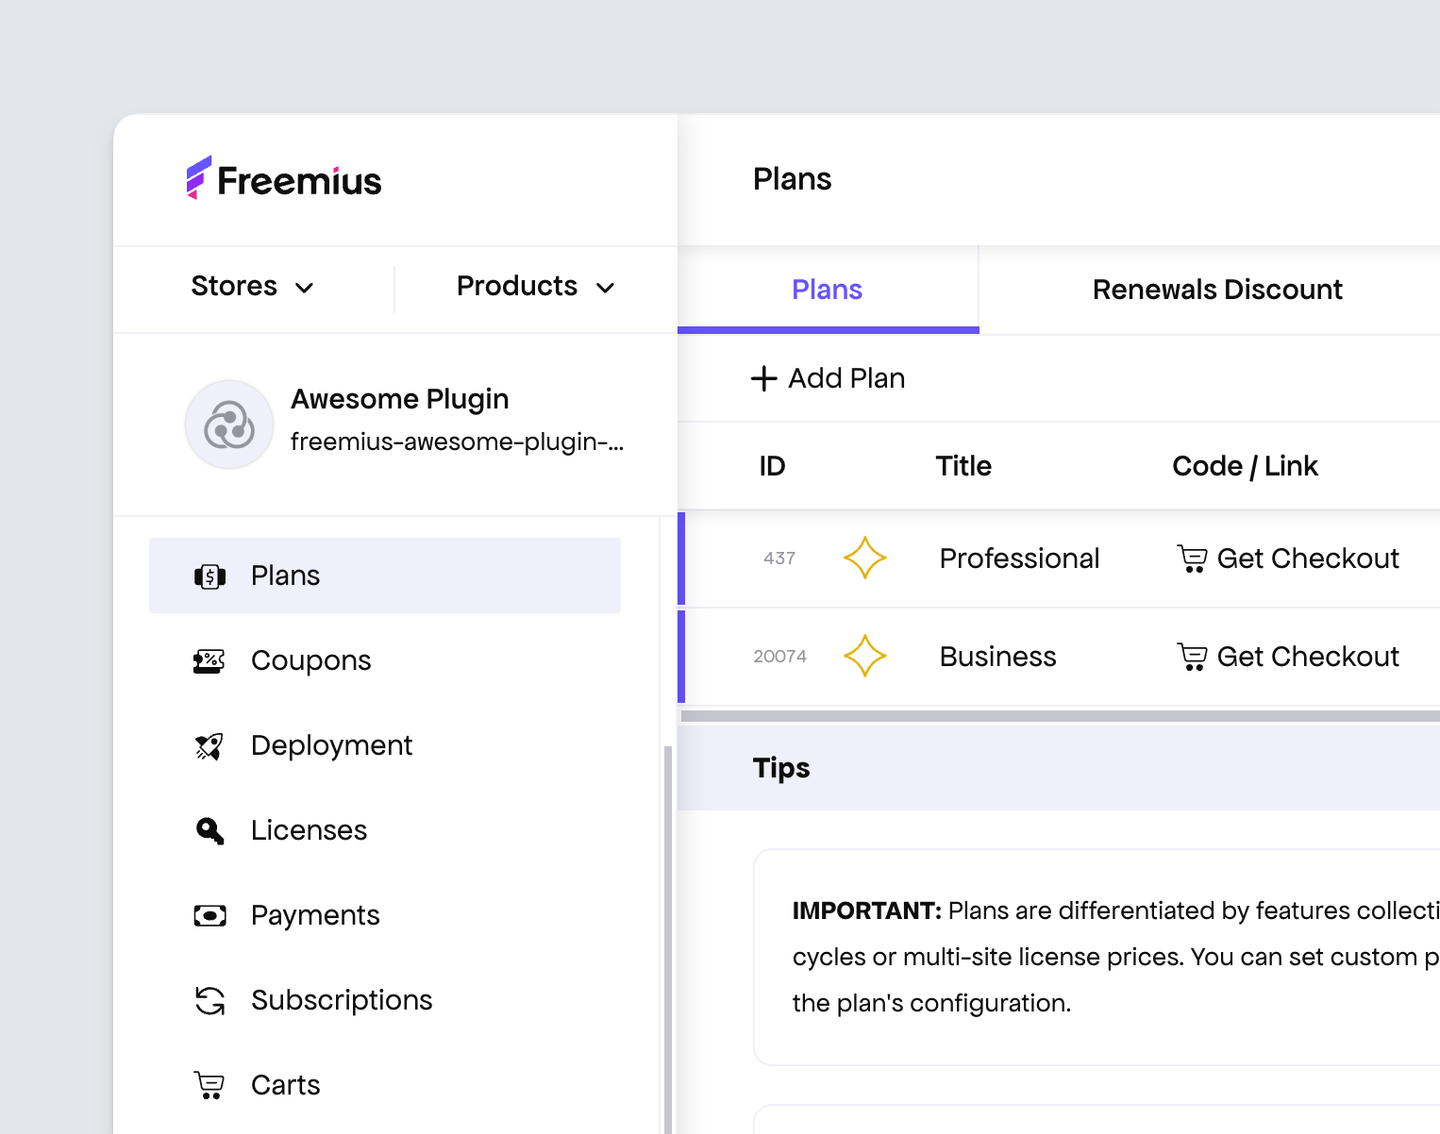Click the Add Plan button
Screen dimensions: 1440x1134
827,378
